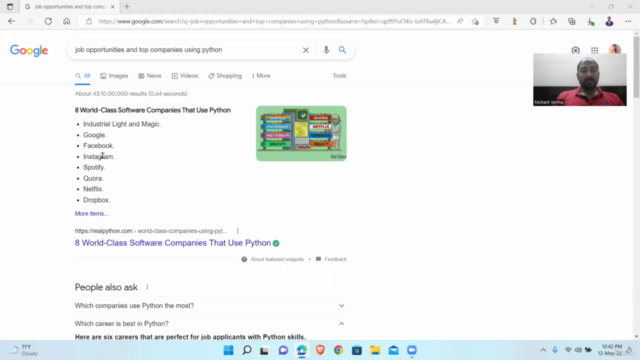Open the Favorites star list in toolbar
640x360 pixels.
point(553,21)
